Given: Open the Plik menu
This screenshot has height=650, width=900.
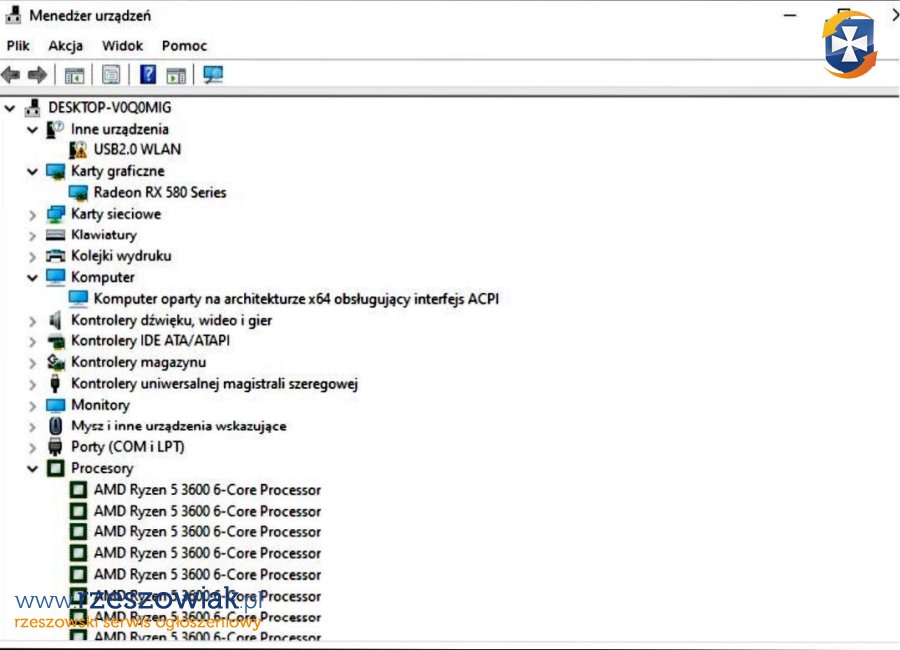Looking at the screenshot, I should click(18, 45).
